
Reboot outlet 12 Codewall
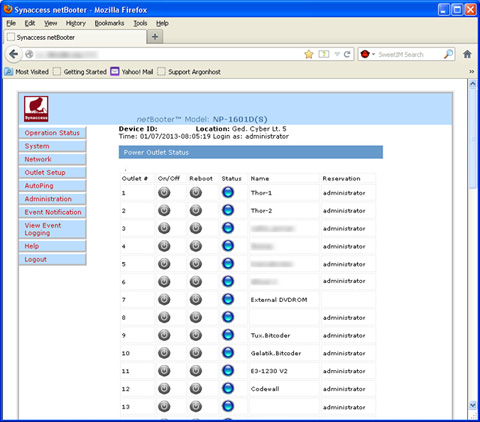coord(196,388)
